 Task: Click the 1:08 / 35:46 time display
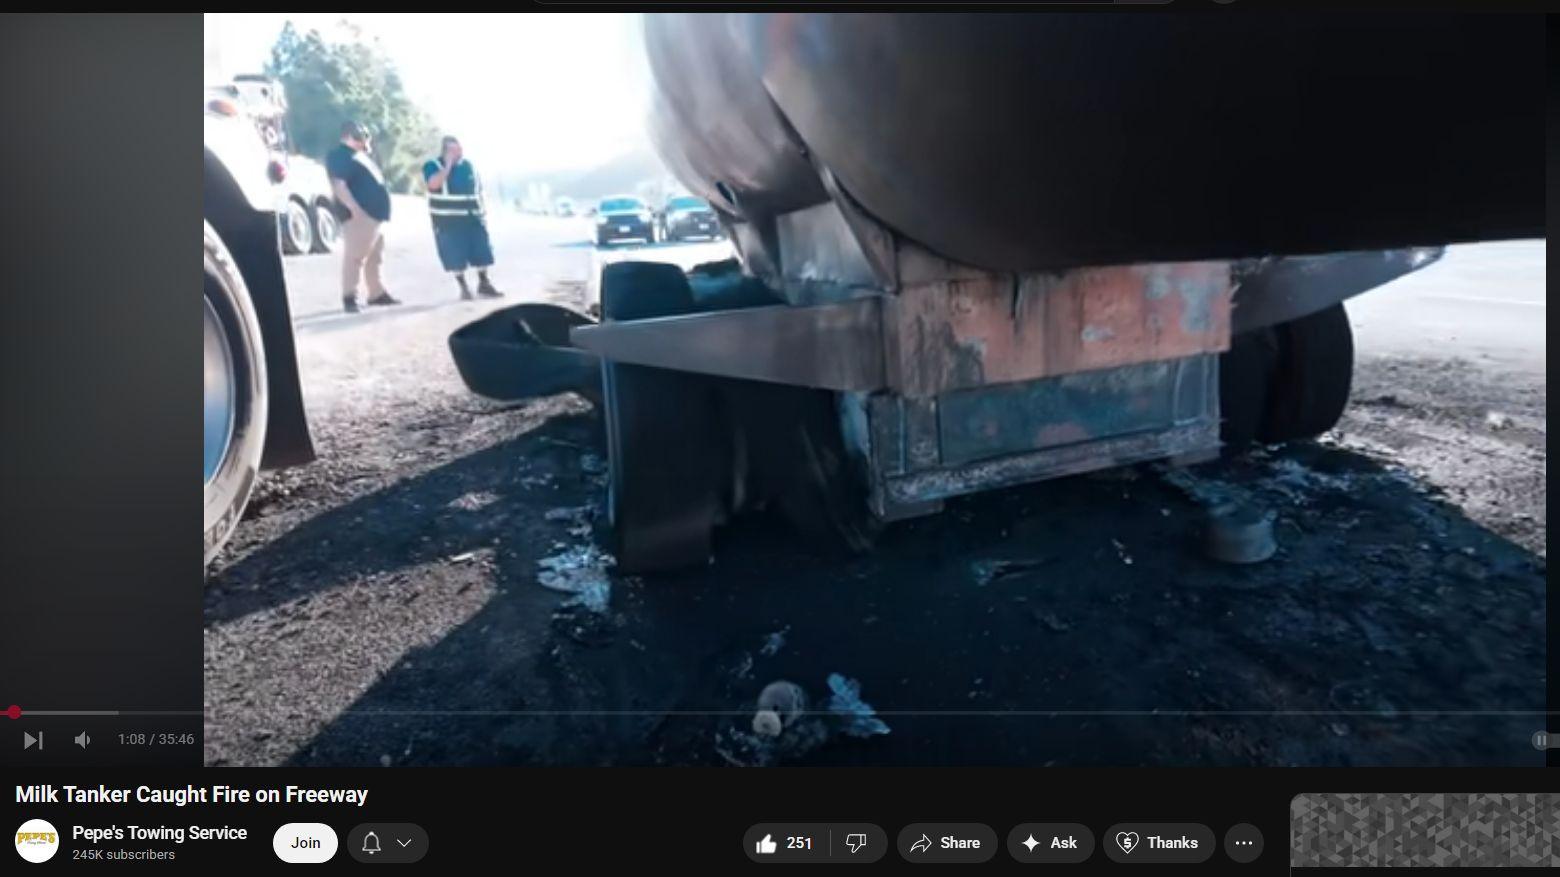pos(156,740)
